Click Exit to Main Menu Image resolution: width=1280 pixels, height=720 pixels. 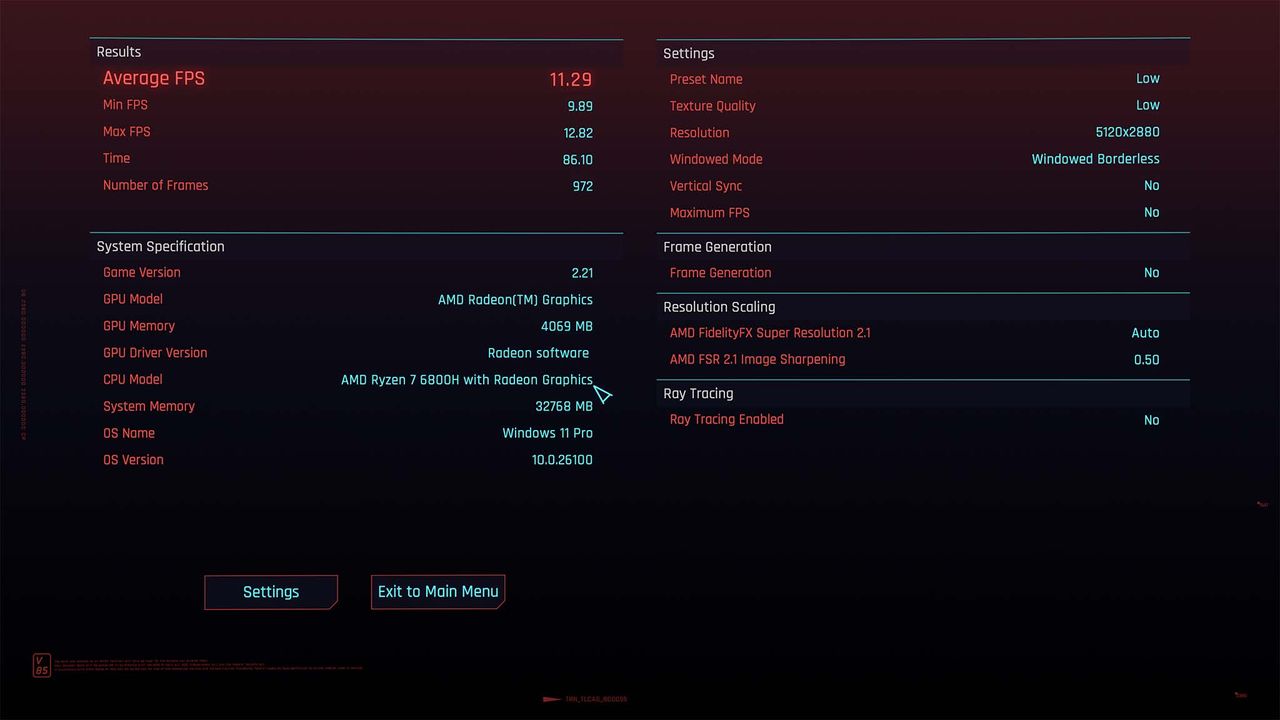(438, 592)
